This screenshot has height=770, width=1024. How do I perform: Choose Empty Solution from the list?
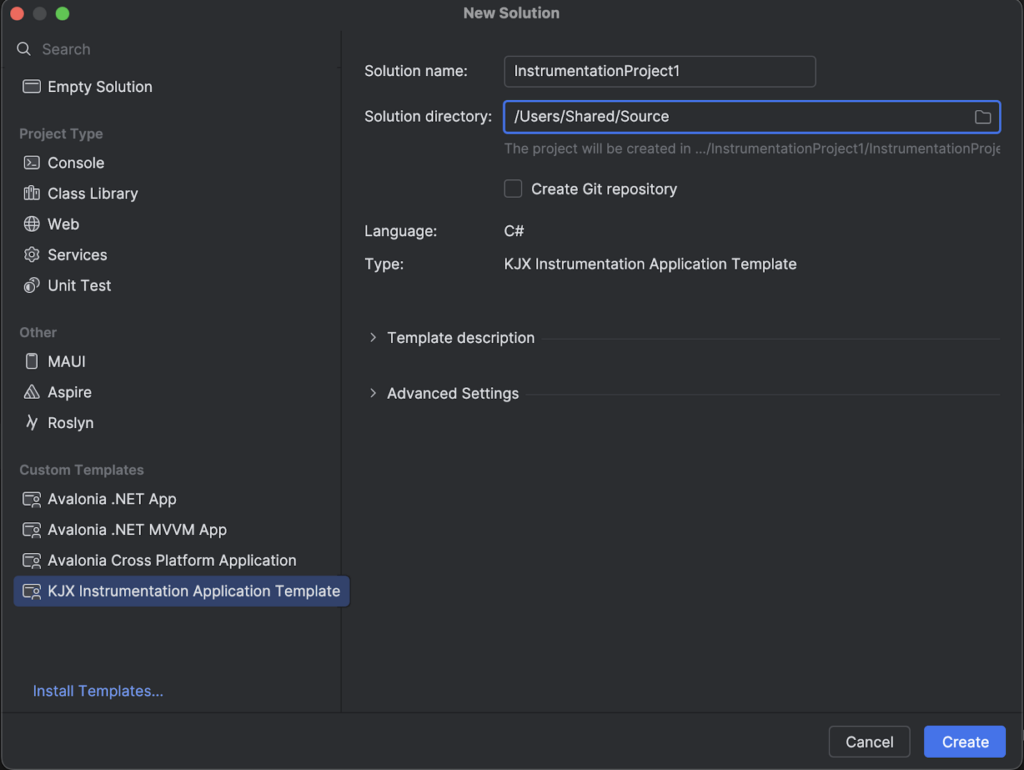[x=100, y=87]
